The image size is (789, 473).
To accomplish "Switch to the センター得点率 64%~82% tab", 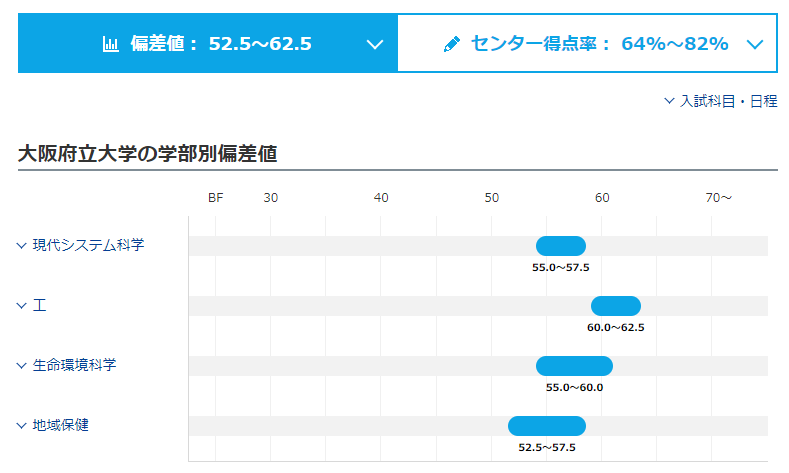I will (x=587, y=43).
